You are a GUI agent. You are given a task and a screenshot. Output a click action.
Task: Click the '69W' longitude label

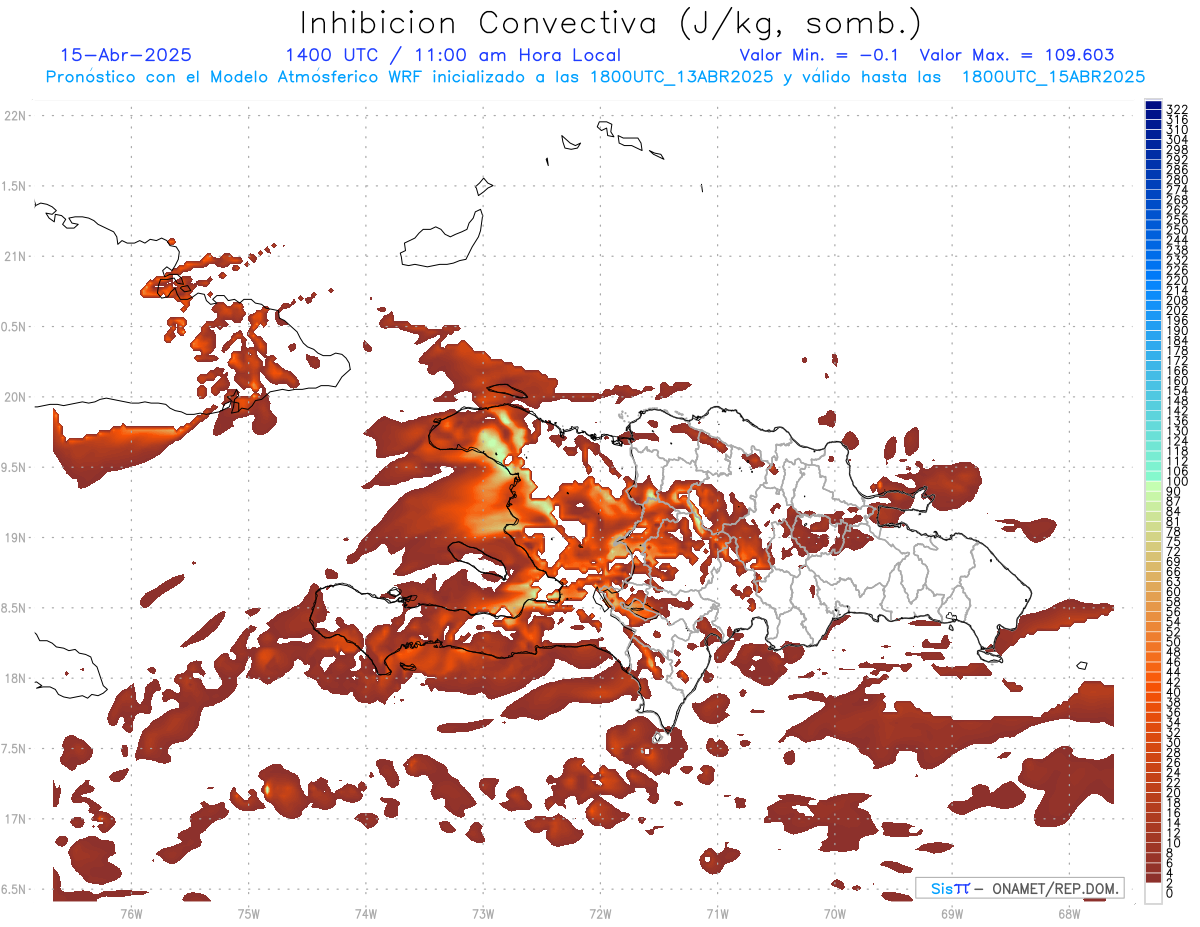point(952,913)
